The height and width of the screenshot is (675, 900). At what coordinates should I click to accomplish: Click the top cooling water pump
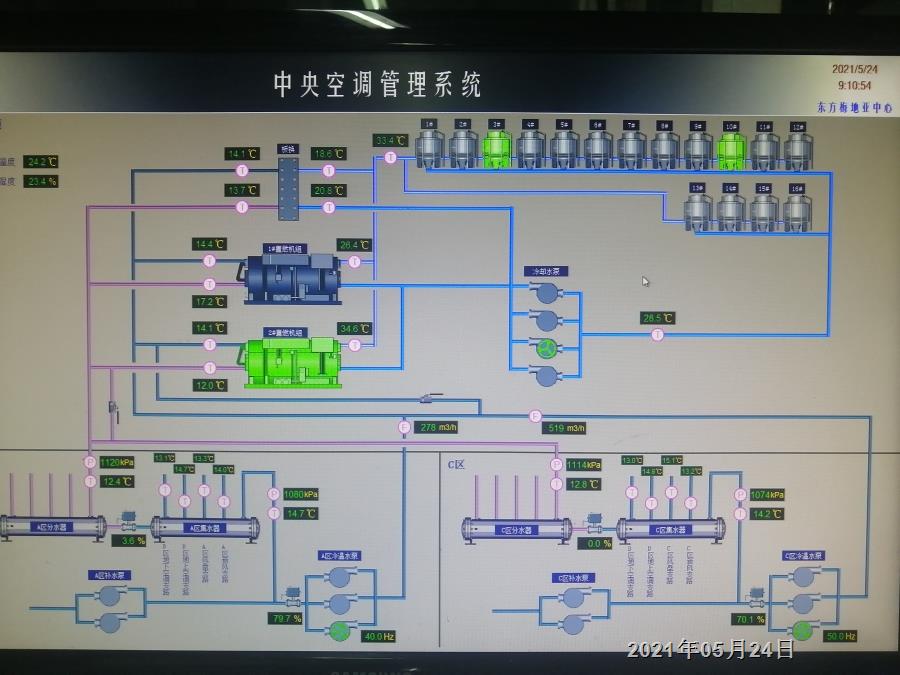tap(546, 293)
